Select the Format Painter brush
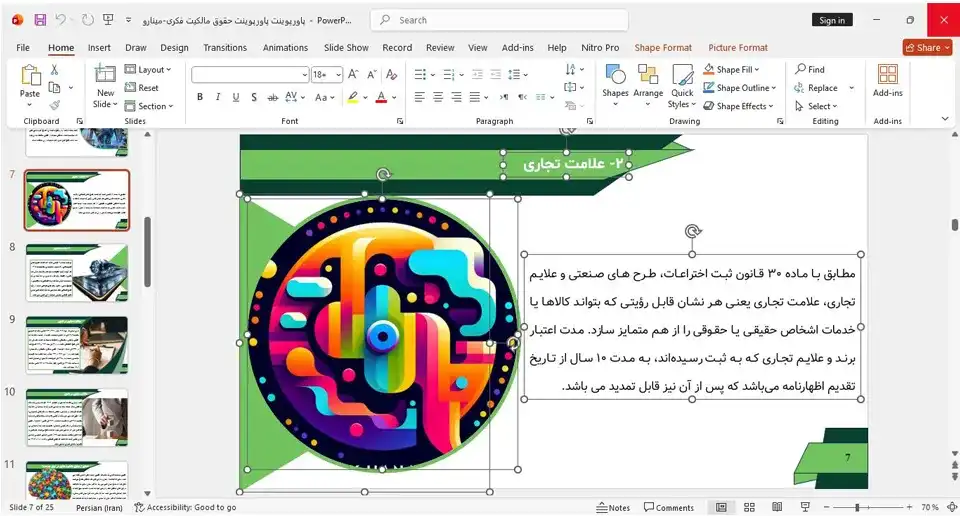The height and width of the screenshot is (516, 960). tap(54, 105)
